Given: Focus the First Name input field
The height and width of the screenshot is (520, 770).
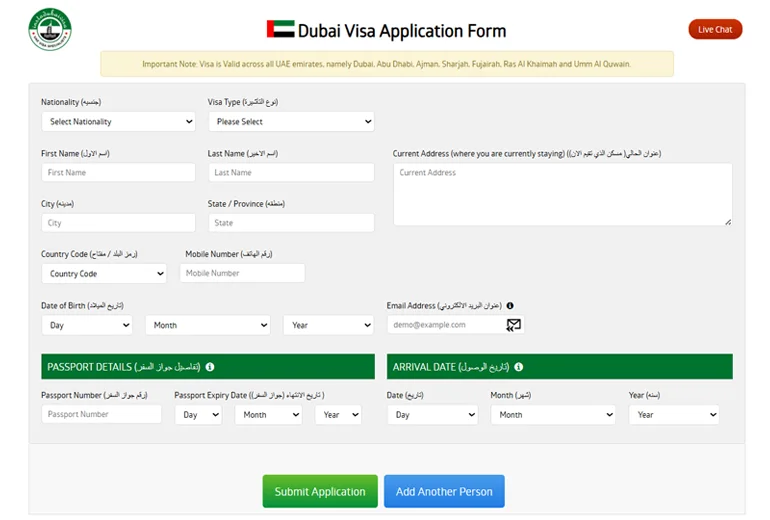Looking at the screenshot, I should click(118, 172).
